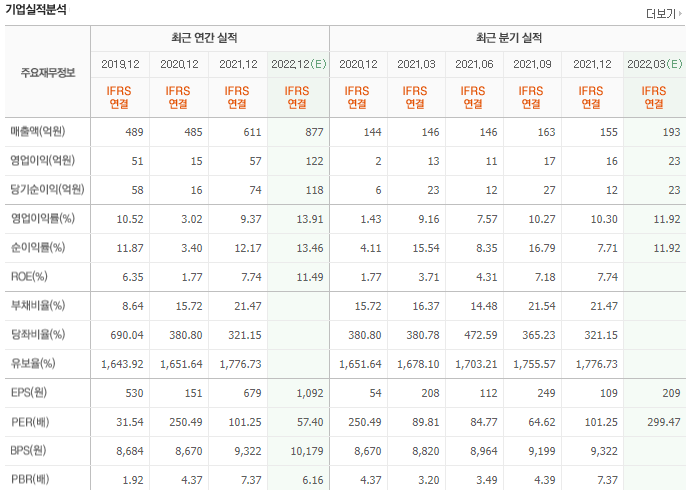Image resolution: width=690 pixels, height=490 pixels.
Task: Select the 2021.03 column header
Action: (416, 64)
